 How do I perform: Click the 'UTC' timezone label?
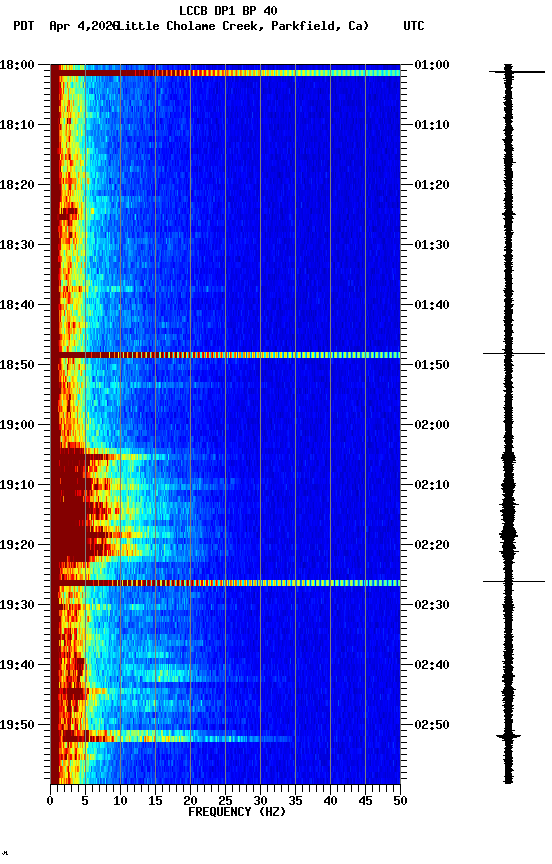(x=414, y=26)
